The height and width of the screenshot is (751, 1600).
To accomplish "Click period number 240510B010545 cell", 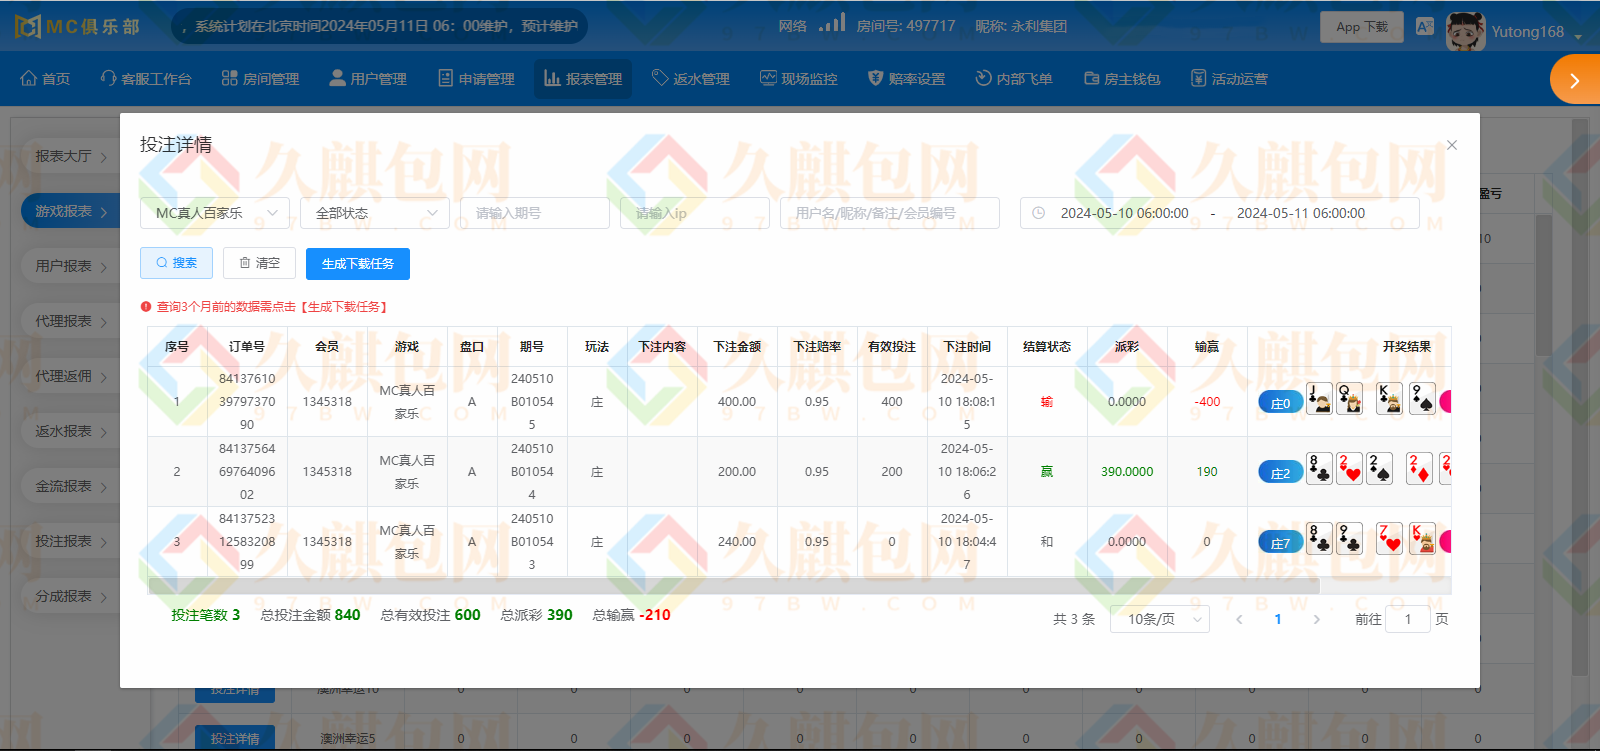I will pyautogui.click(x=532, y=402).
